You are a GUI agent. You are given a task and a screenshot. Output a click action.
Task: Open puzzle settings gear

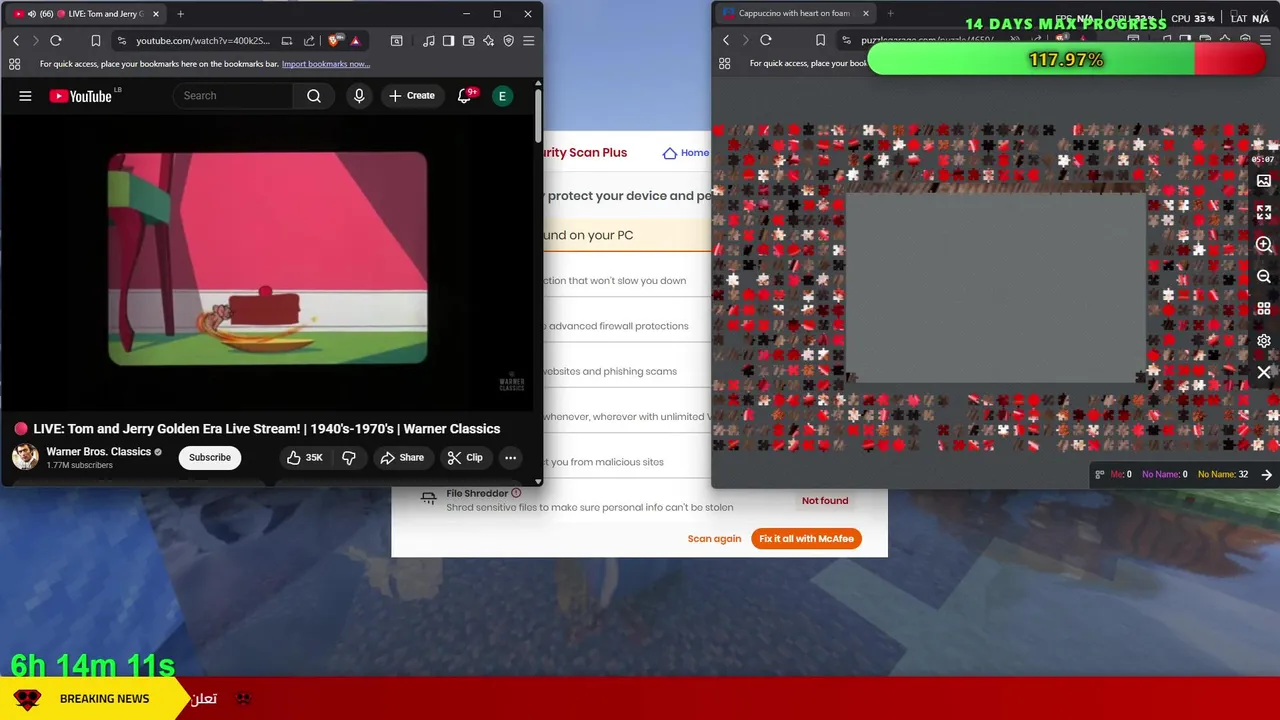click(1264, 341)
